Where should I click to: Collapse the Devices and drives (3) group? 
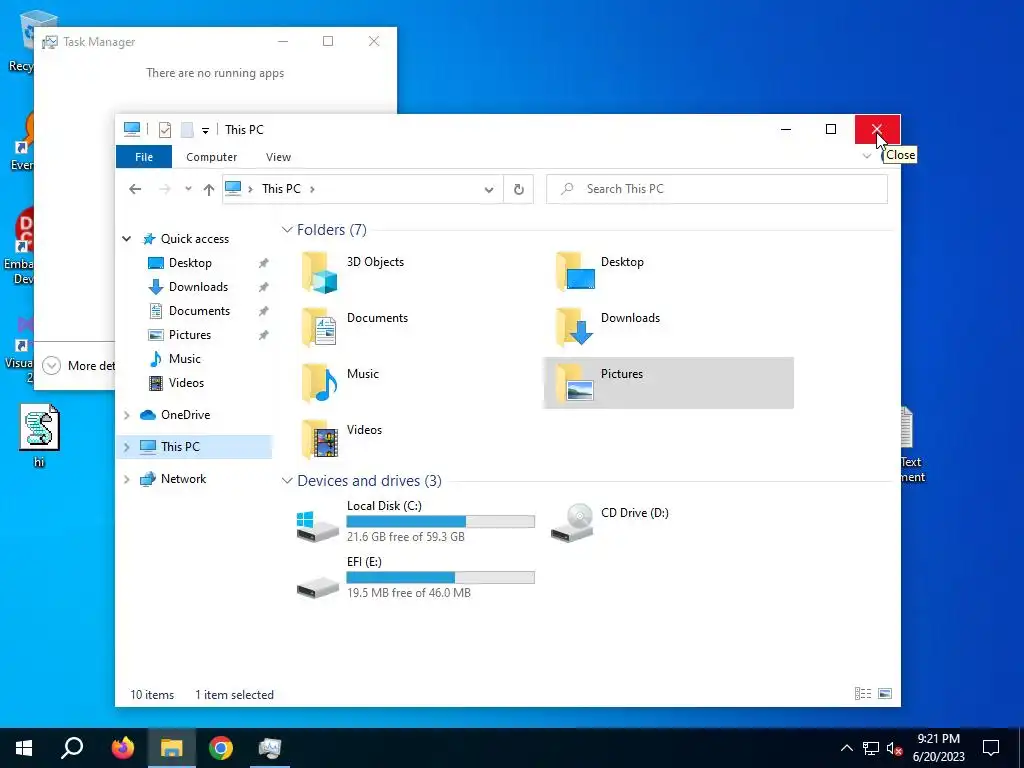coord(287,481)
